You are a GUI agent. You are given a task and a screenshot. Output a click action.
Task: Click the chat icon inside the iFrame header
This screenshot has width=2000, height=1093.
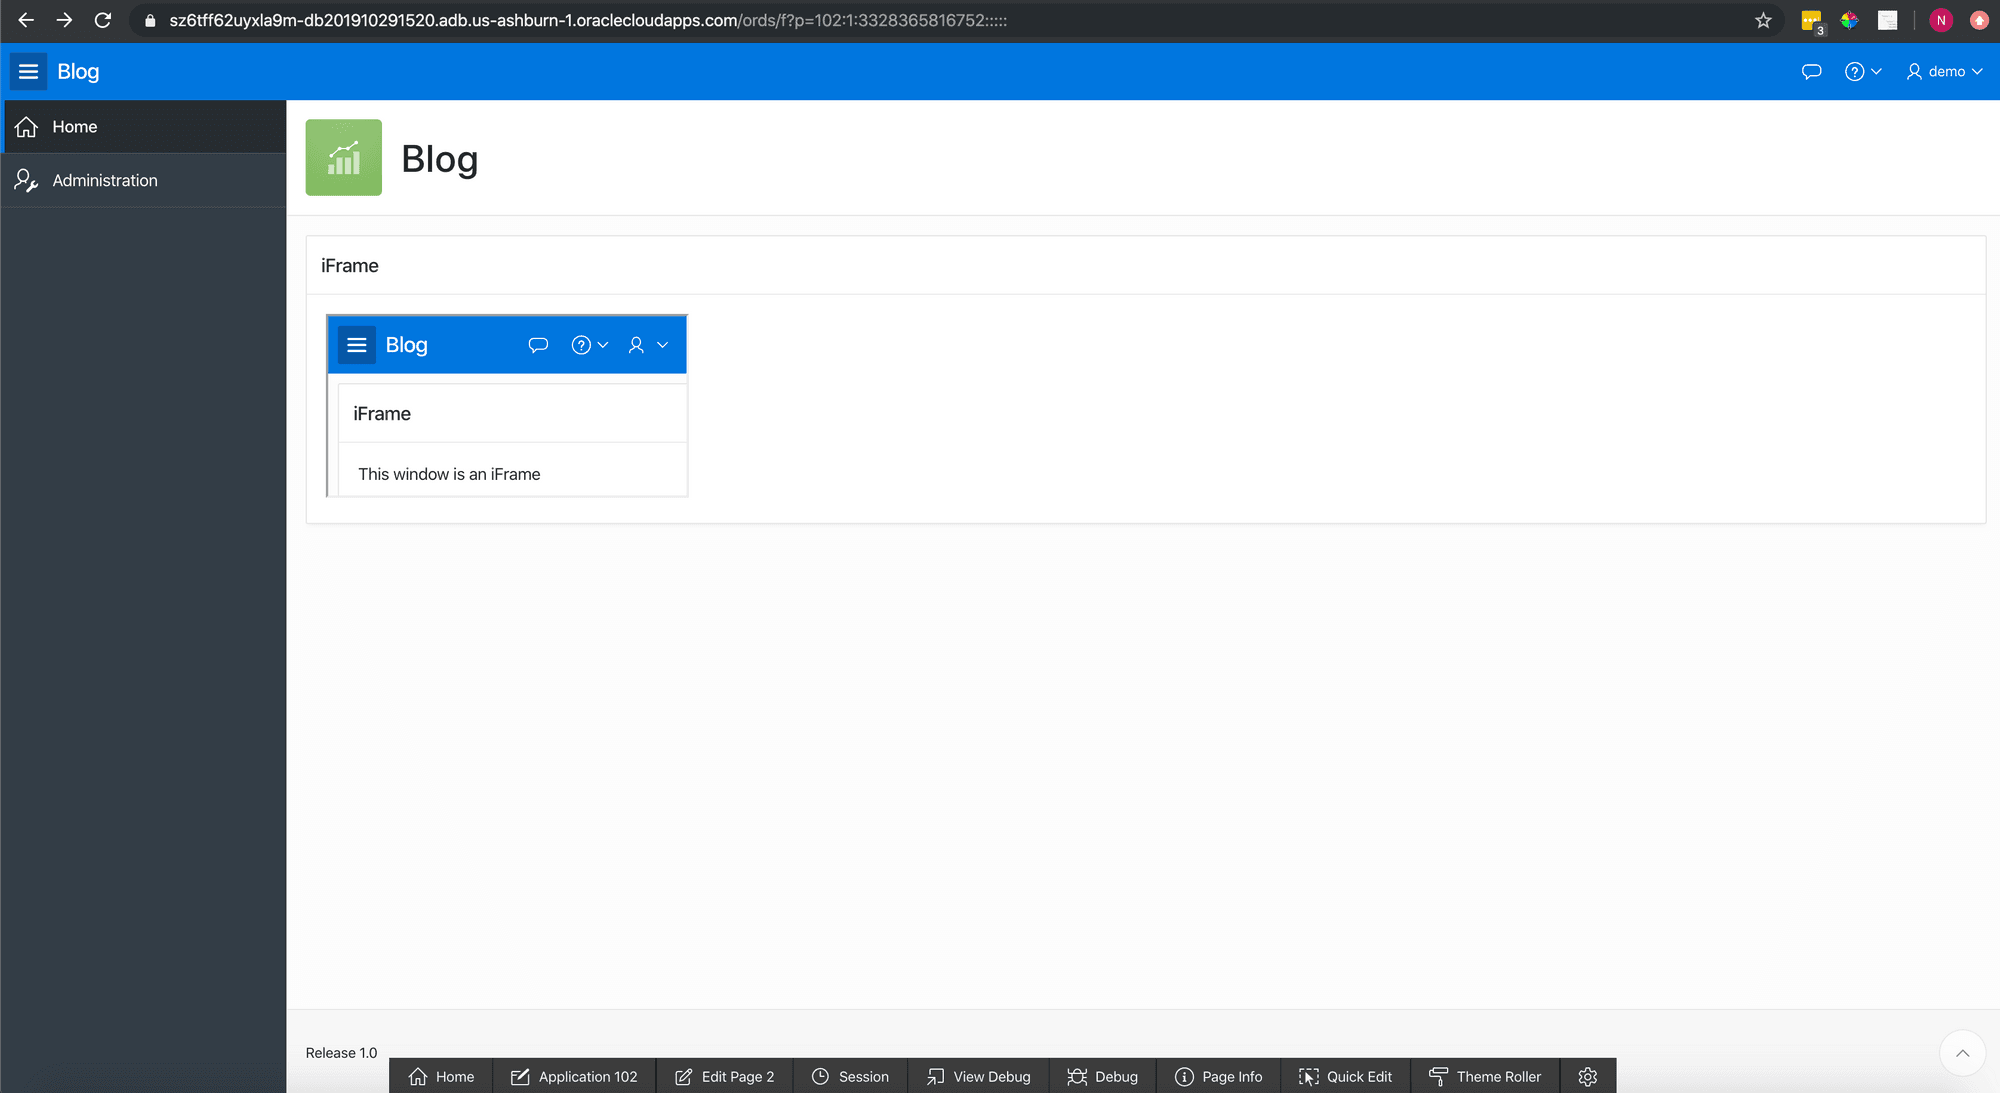[538, 344]
